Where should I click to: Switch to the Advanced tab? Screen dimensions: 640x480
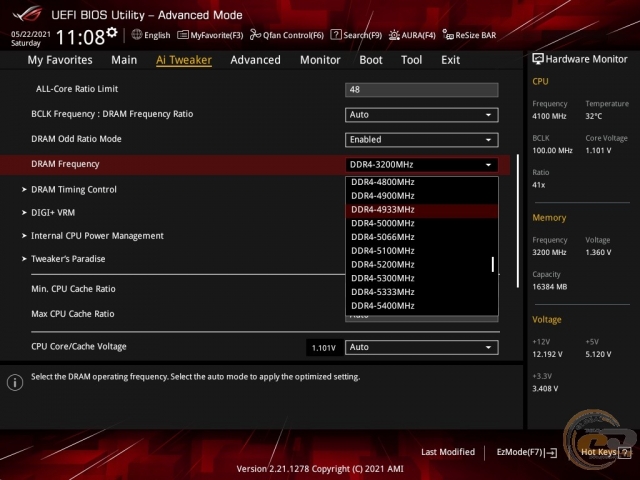pyautogui.click(x=256, y=60)
